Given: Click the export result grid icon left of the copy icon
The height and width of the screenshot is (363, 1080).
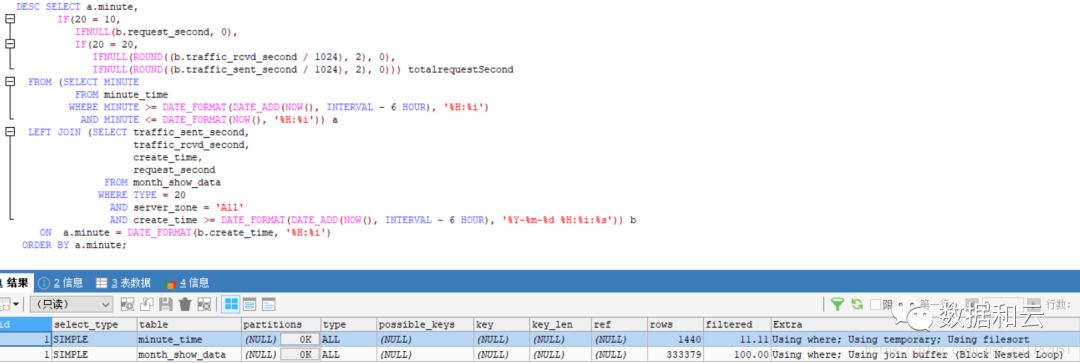Looking at the screenshot, I should 127,304.
